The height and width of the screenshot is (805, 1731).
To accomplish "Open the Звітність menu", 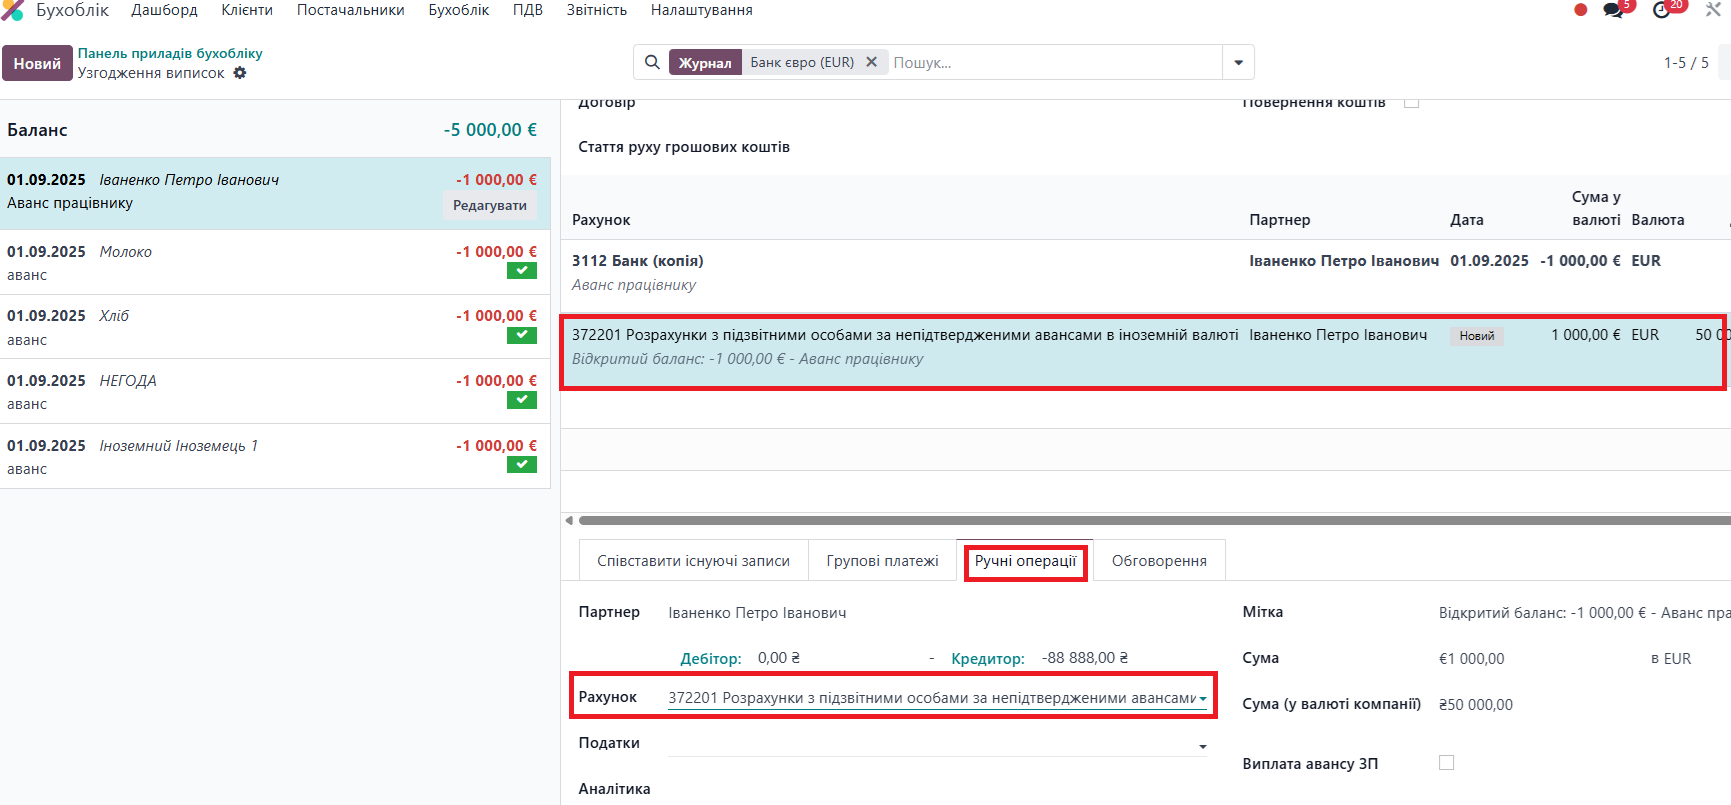I will tap(596, 10).
